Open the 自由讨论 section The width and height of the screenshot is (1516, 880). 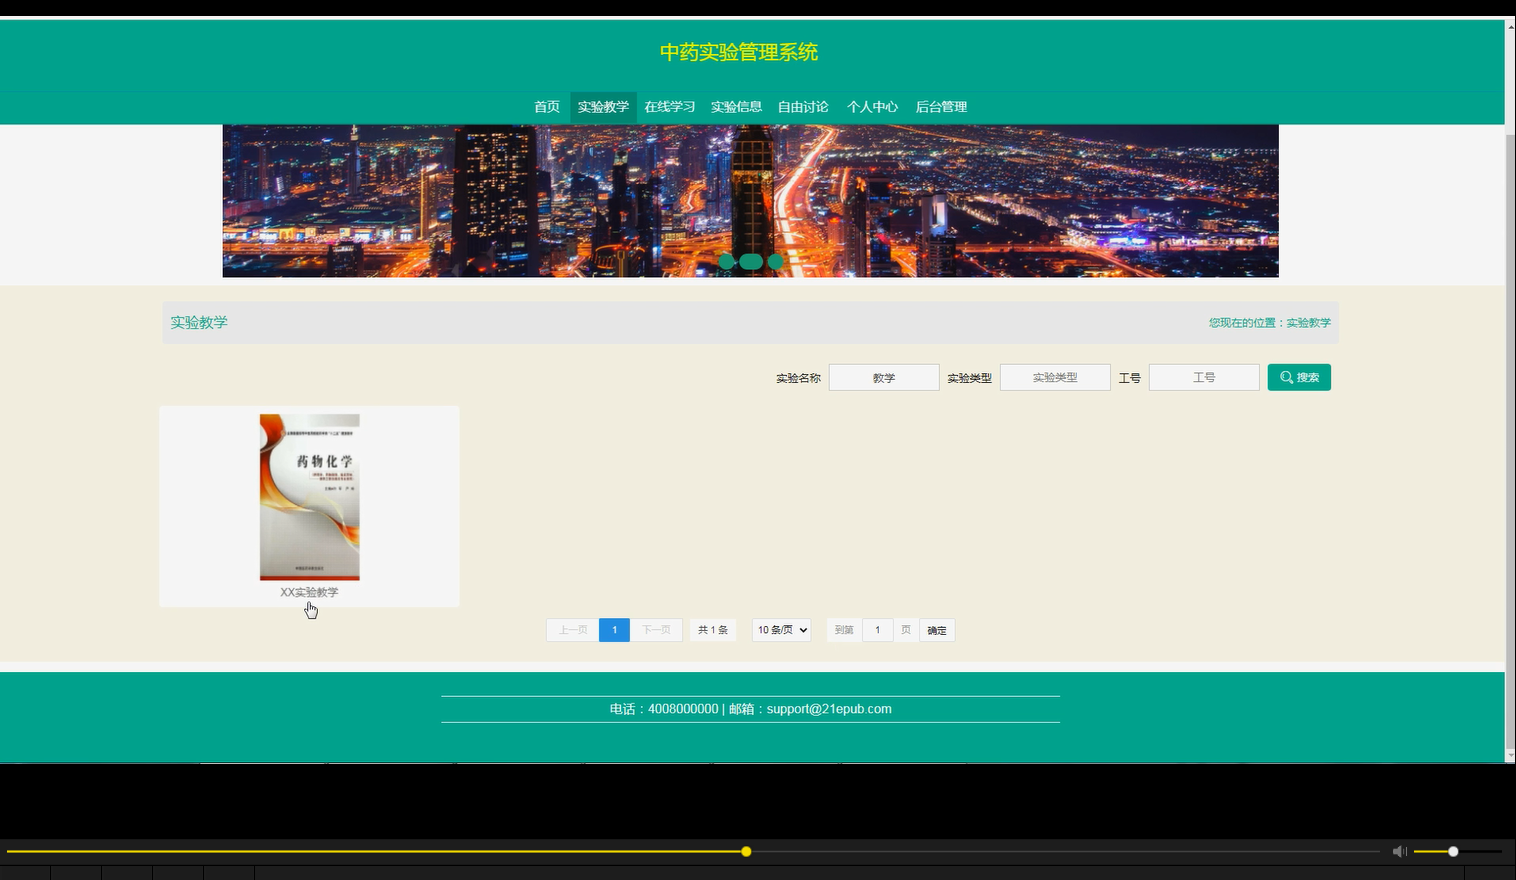point(803,106)
